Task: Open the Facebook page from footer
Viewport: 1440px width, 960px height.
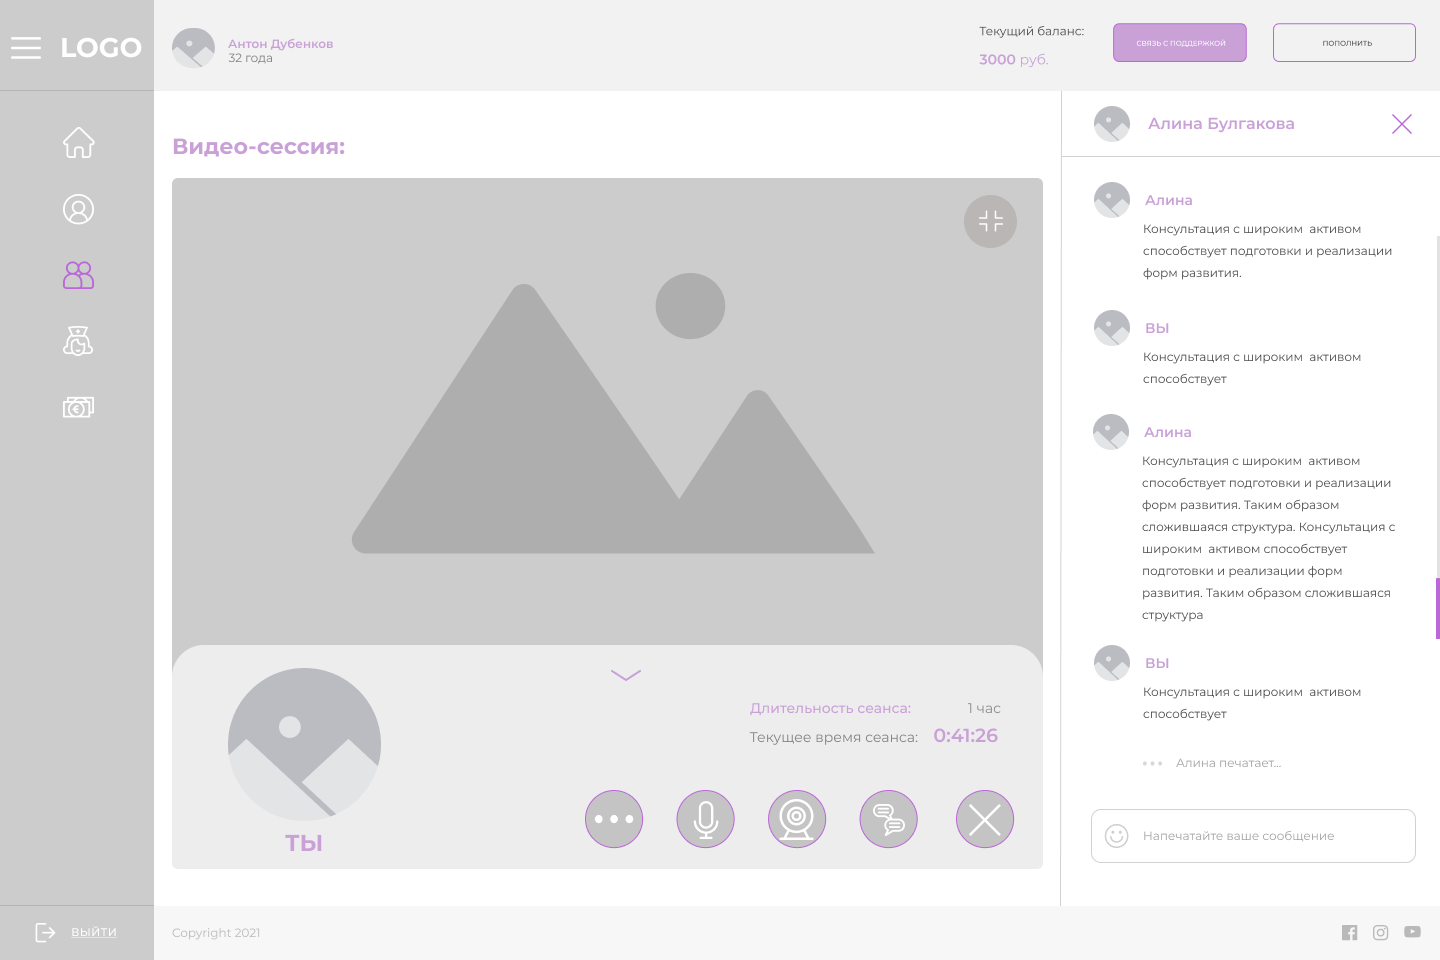Action: pos(1349,933)
